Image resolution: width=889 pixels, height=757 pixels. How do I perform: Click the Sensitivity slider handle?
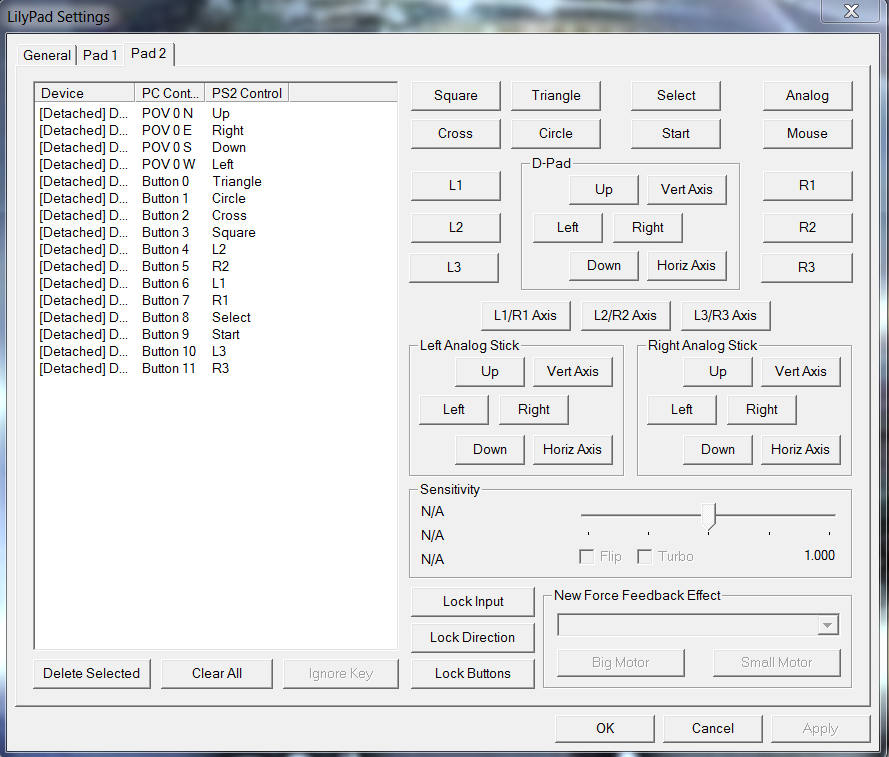click(x=709, y=517)
